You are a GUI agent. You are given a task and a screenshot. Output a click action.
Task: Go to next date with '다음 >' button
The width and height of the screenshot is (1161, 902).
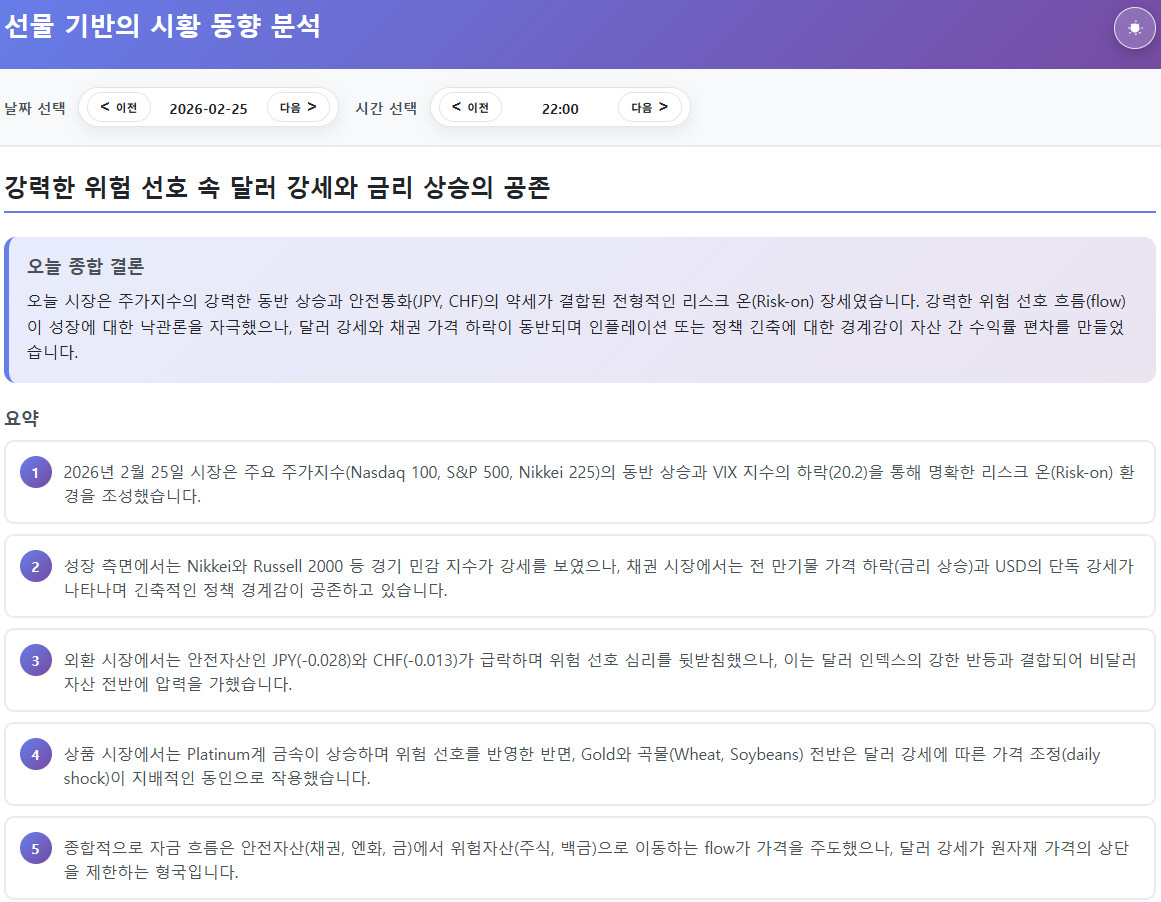(298, 107)
